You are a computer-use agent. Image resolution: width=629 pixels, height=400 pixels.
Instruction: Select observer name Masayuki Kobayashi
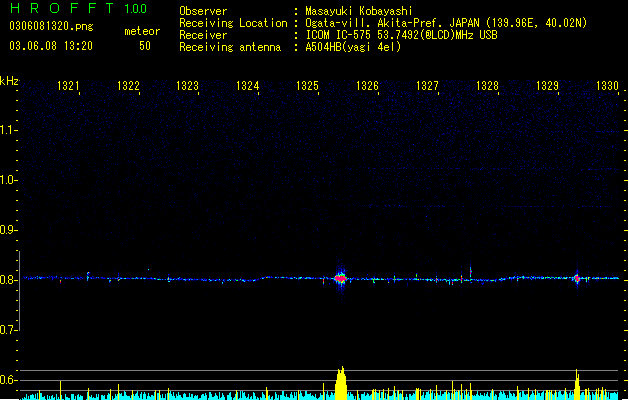click(359, 11)
